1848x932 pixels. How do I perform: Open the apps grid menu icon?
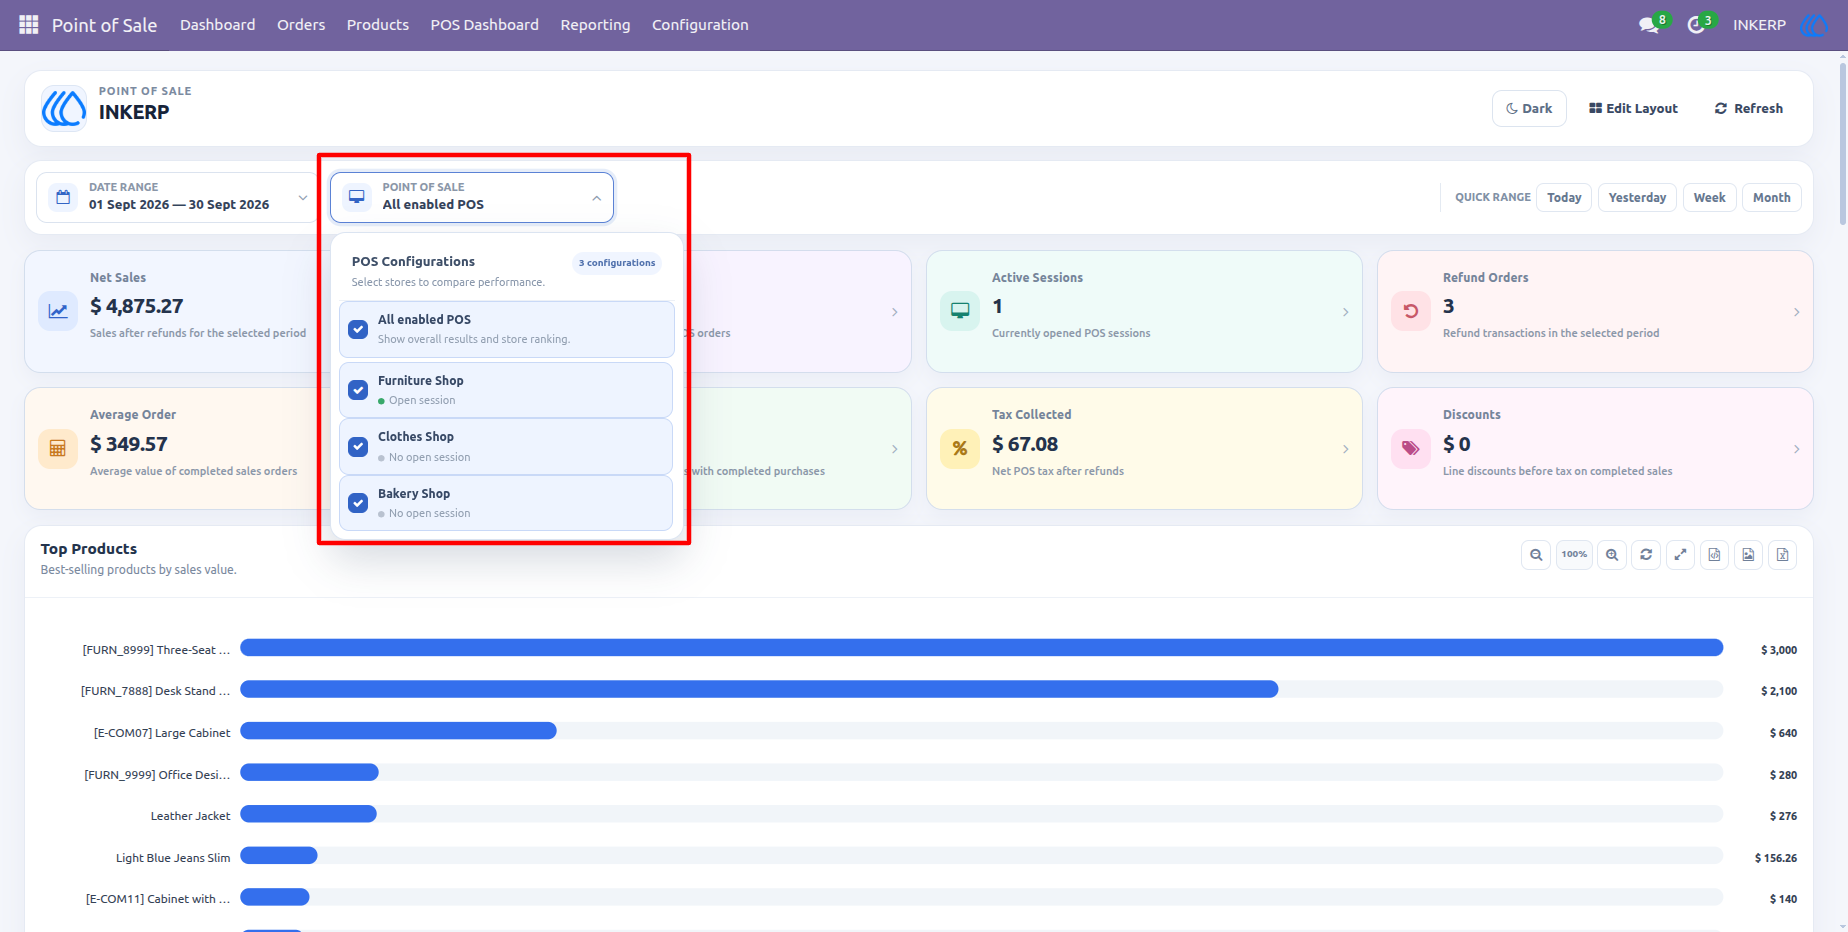pos(29,25)
